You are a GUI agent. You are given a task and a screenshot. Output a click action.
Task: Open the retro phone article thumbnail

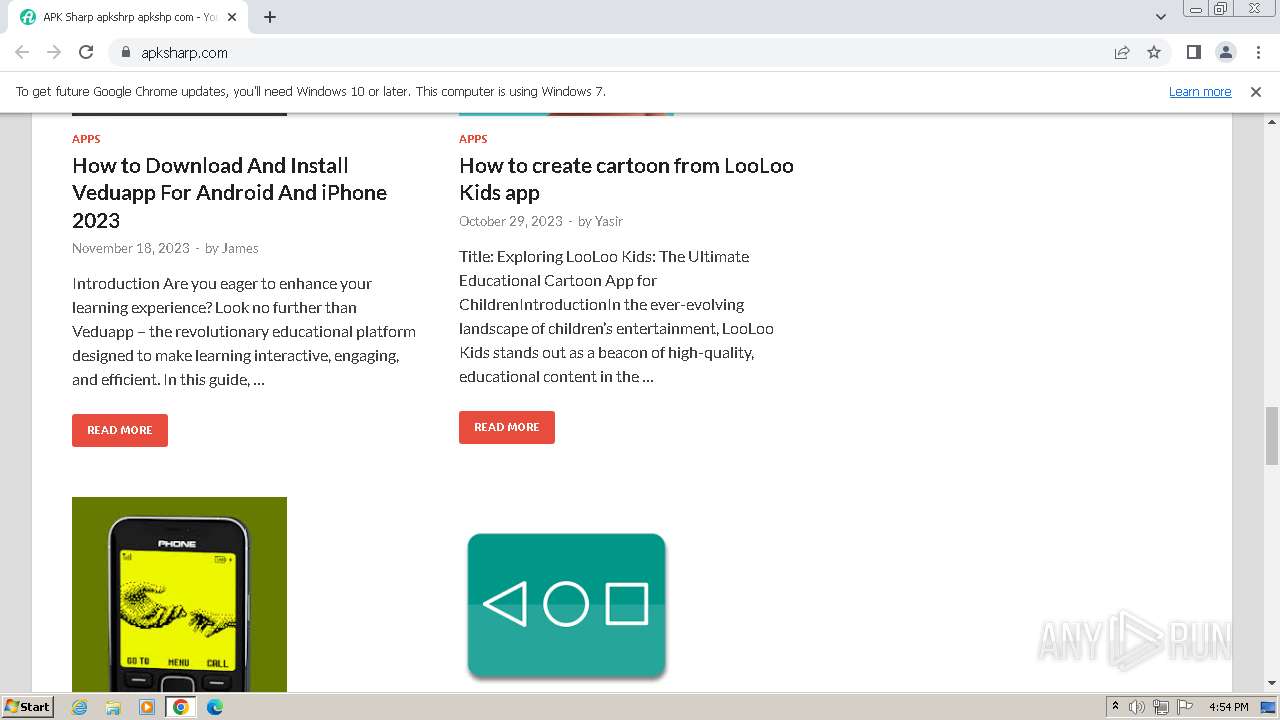coord(179,594)
